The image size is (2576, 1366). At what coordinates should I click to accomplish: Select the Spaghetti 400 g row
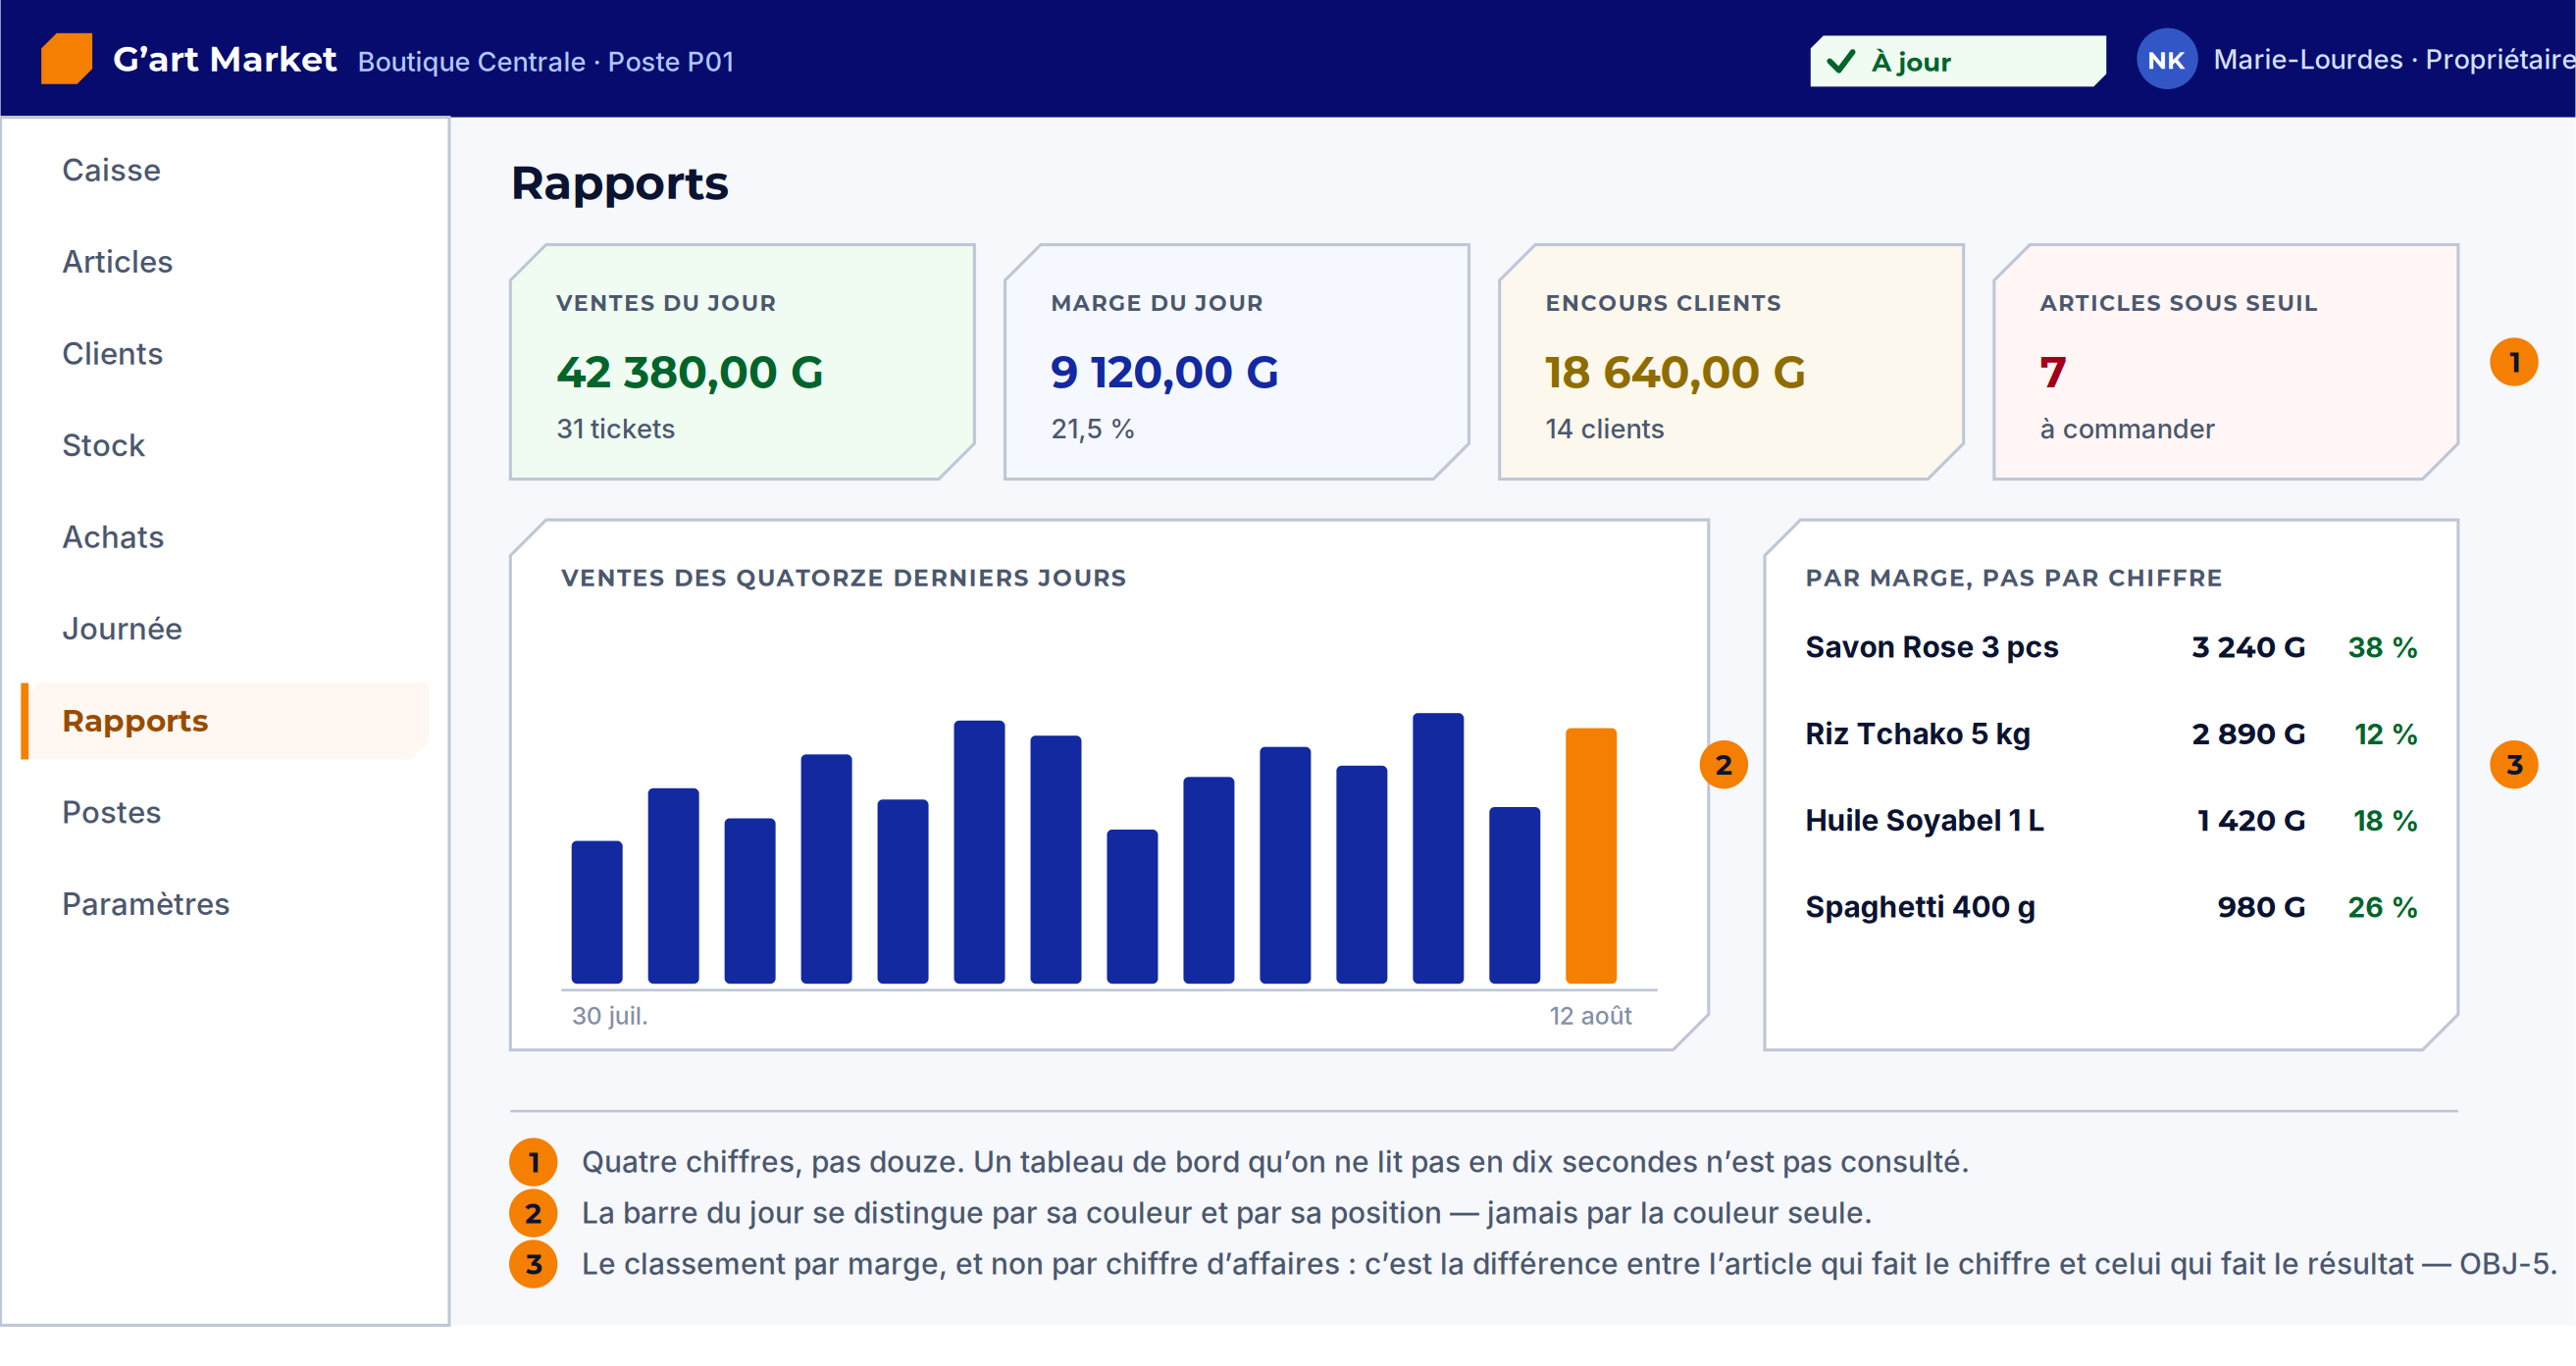click(x=2111, y=908)
